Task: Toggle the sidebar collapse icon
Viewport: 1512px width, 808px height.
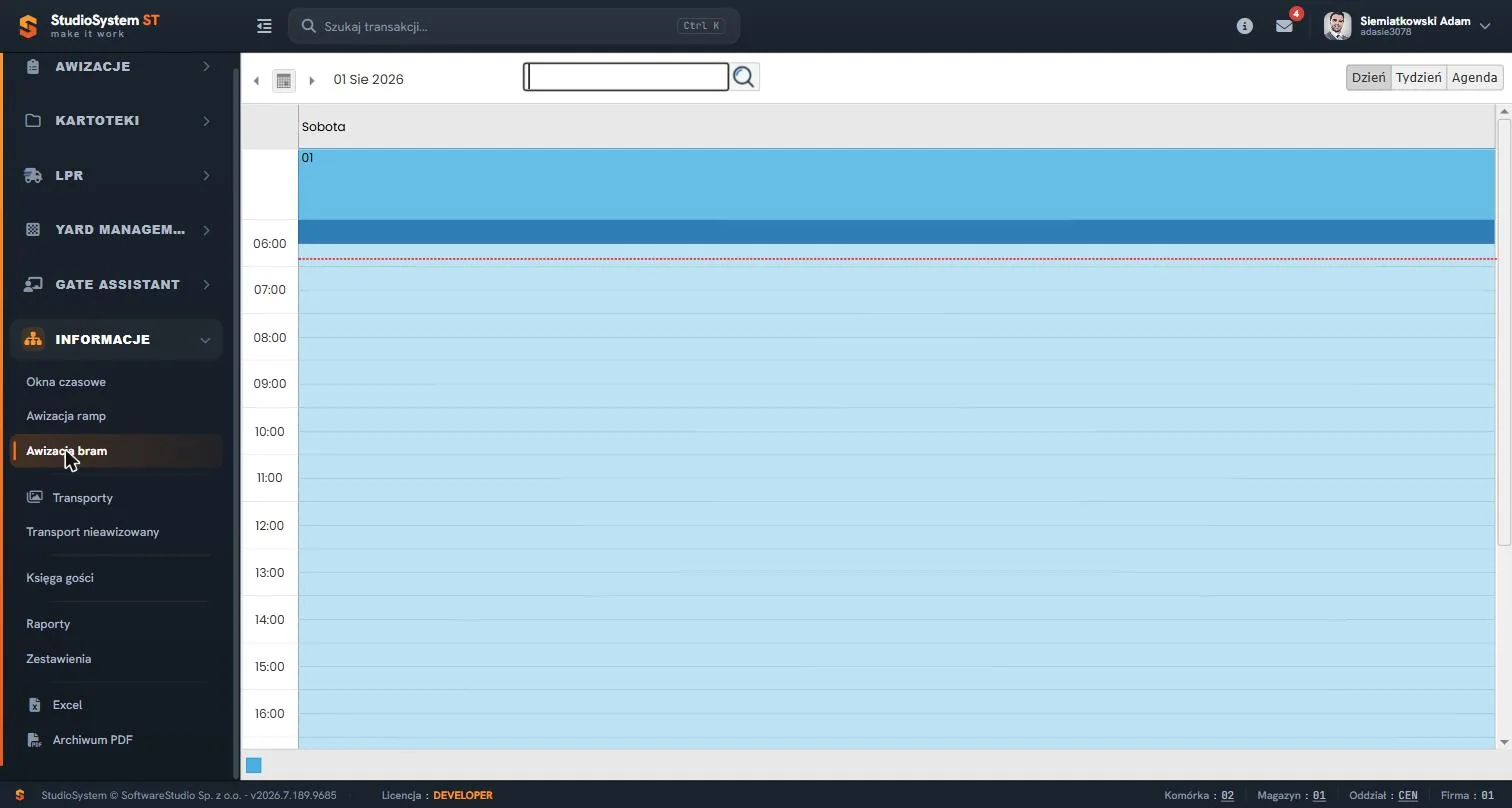Action: tap(264, 27)
